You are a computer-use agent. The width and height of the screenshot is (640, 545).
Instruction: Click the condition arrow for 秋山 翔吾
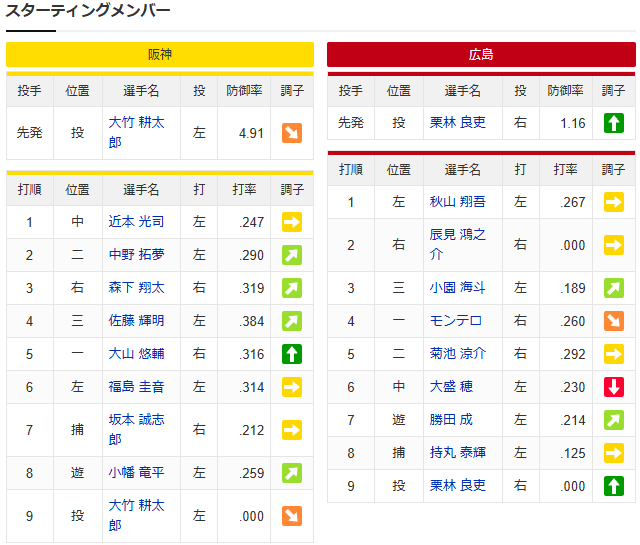(614, 202)
